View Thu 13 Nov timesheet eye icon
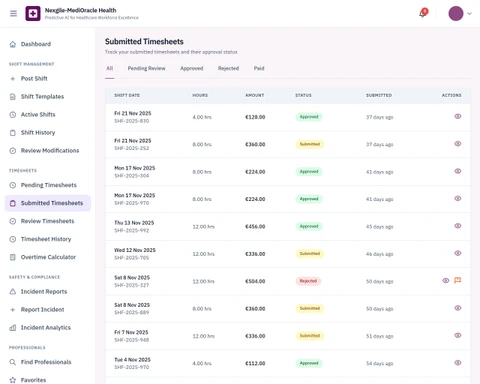Screen dimensions: 480x384 click(x=458, y=226)
